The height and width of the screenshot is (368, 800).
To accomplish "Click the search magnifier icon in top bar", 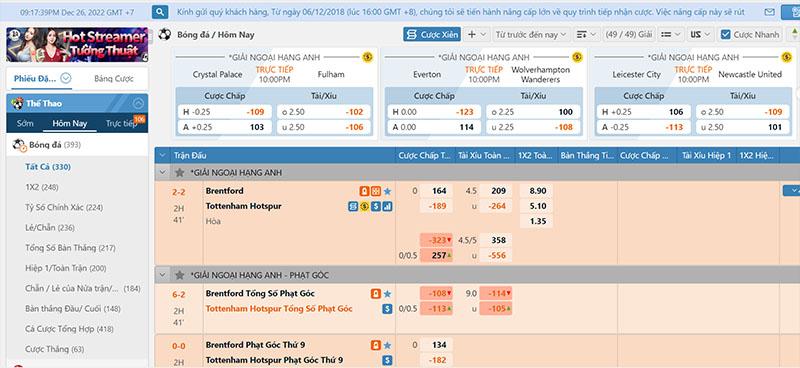I will coord(160,12).
